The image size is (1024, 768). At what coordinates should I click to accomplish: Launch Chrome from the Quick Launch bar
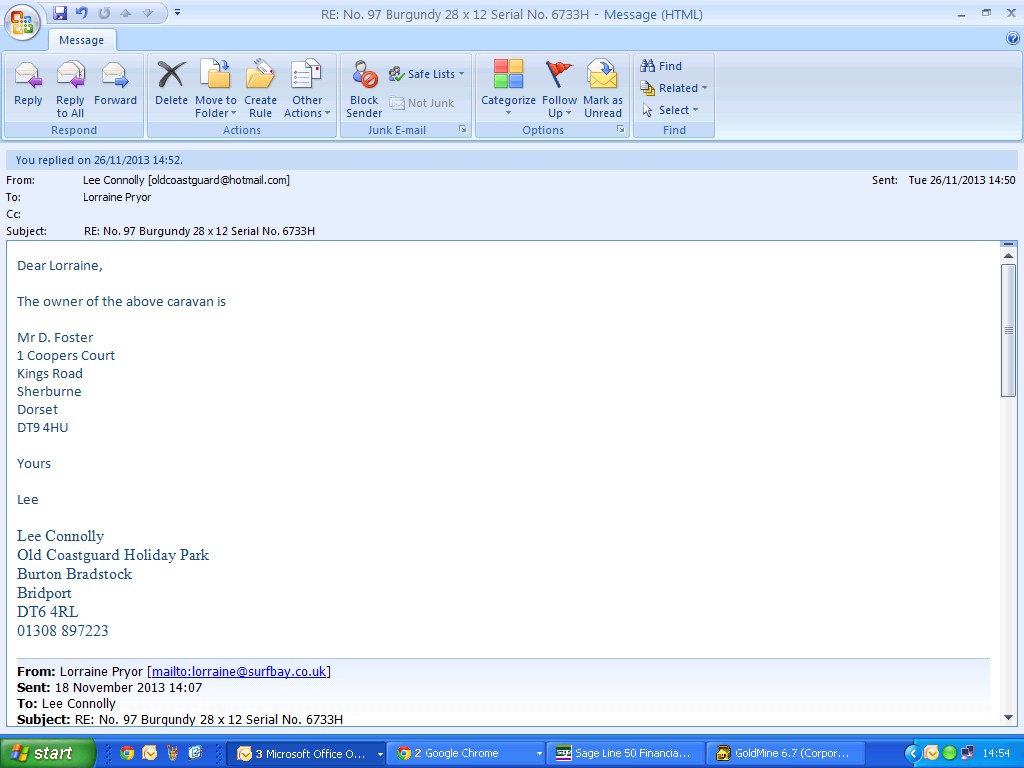127,753
